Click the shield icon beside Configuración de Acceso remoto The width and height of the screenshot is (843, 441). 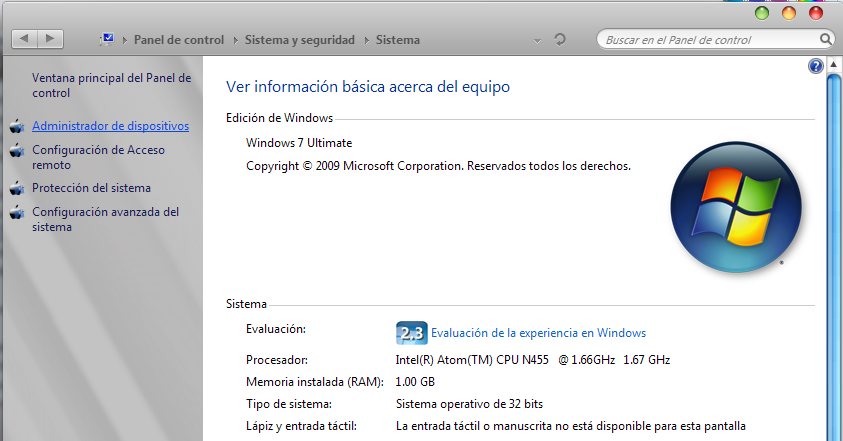17,151
